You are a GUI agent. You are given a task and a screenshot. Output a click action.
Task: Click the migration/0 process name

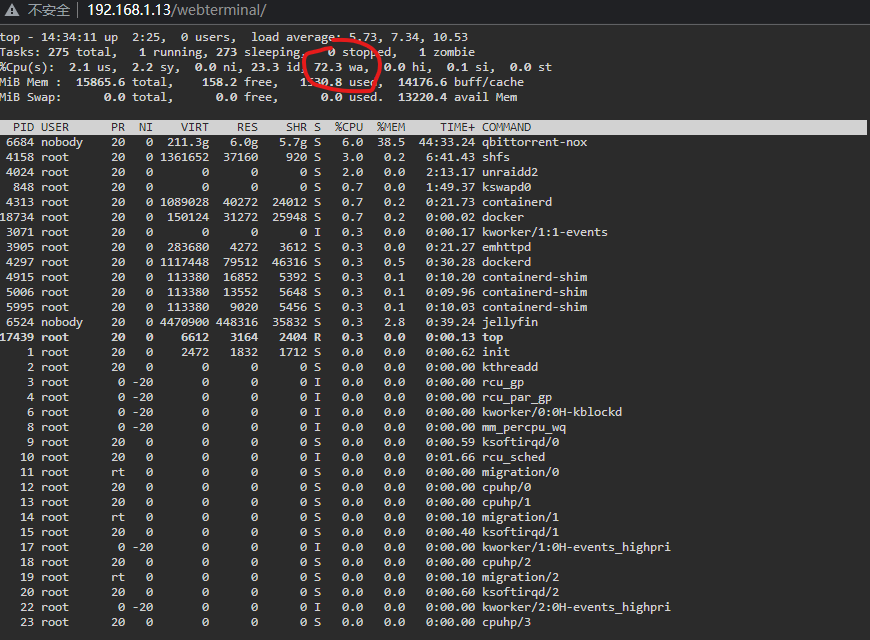pyautogui.click(x=520, y=472)
